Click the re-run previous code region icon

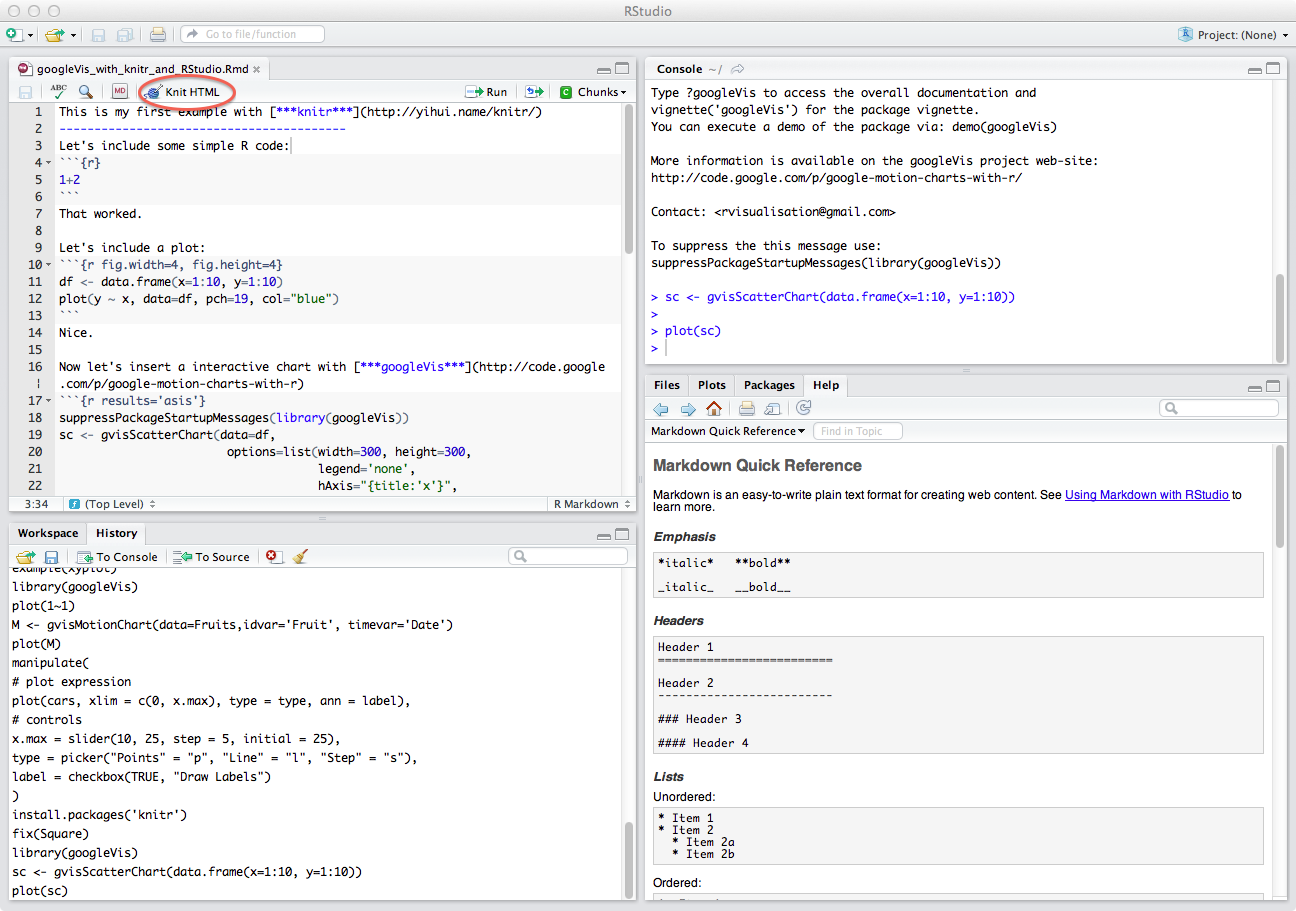coord(534,92)
